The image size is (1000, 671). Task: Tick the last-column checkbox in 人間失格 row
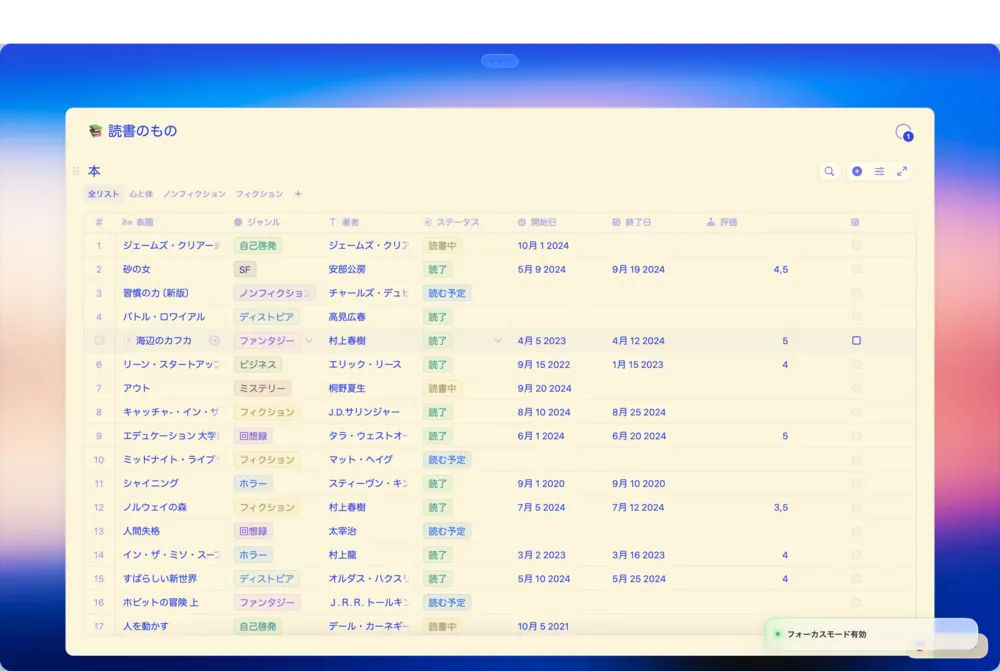(857, 531)
